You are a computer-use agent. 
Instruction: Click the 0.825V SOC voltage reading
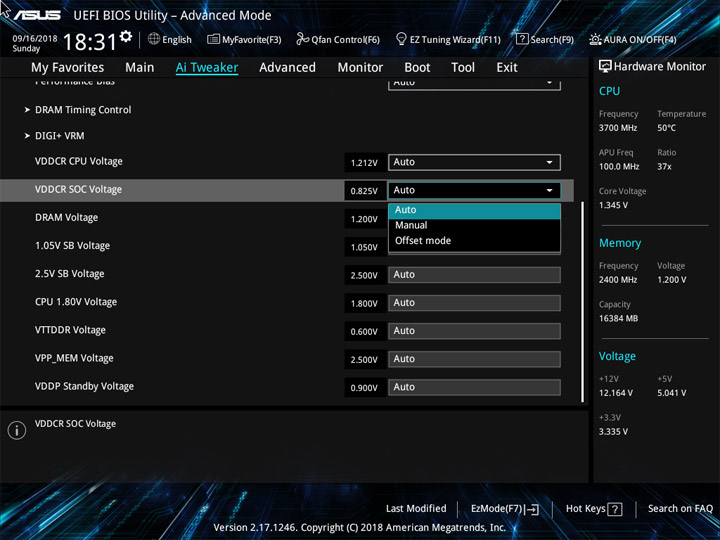coord(365,191)
